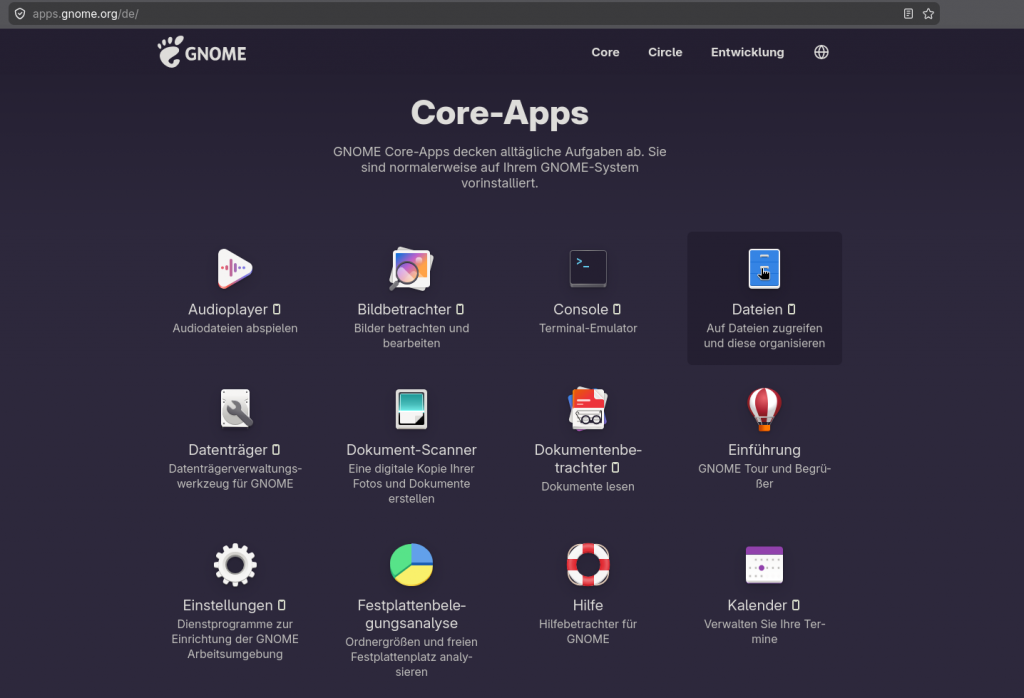
Task: Follow the Console title link
Action: point(581,309)
